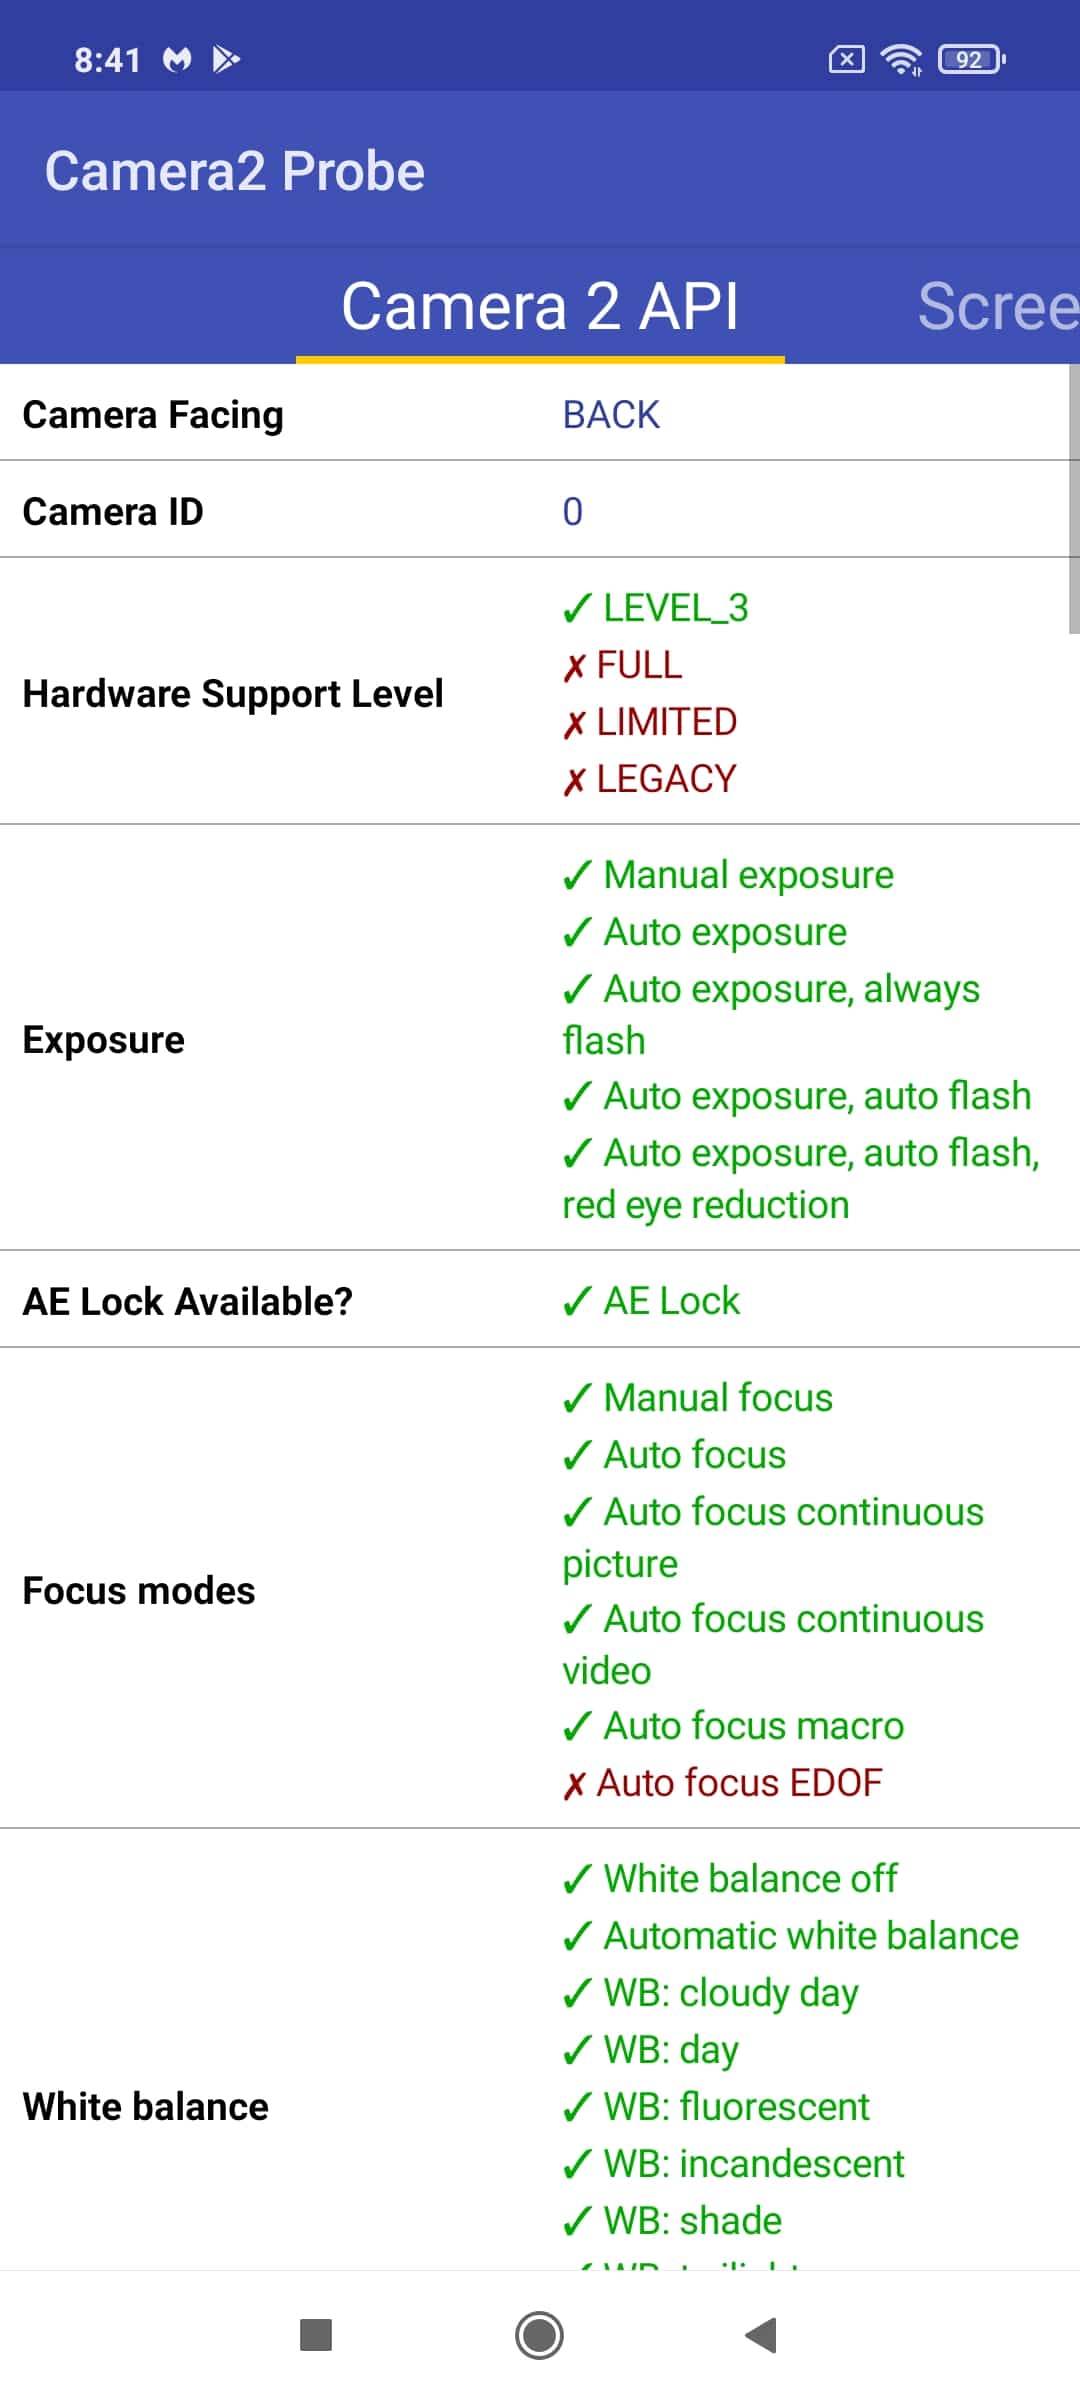Tap the Camera ID value 0

click(572, 512)
